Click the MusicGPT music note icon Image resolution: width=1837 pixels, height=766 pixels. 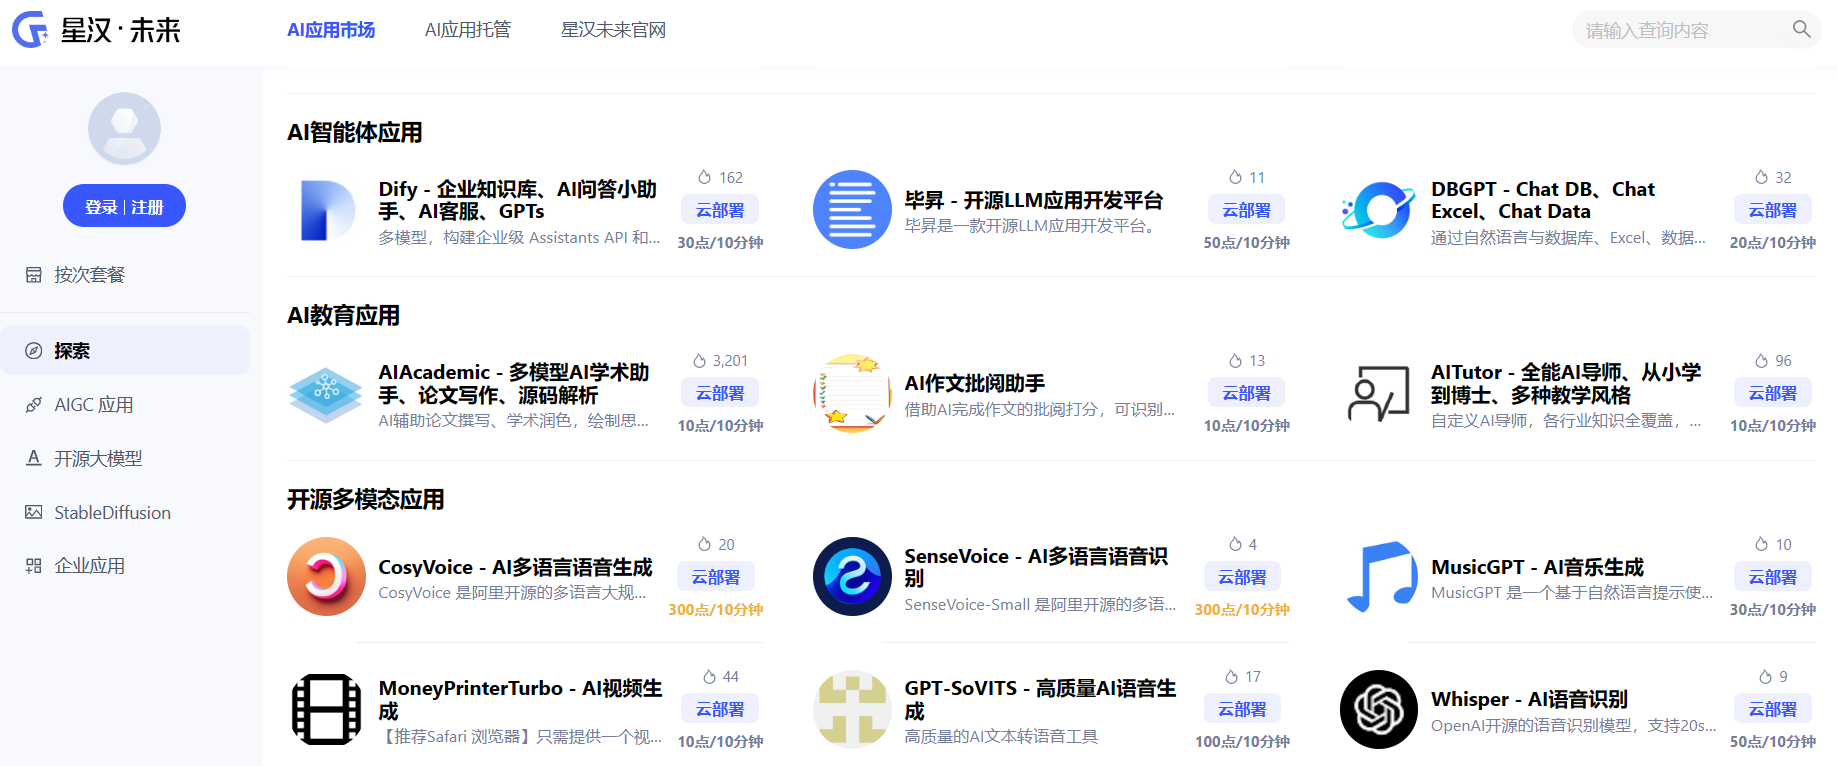tap(1378, 577)
